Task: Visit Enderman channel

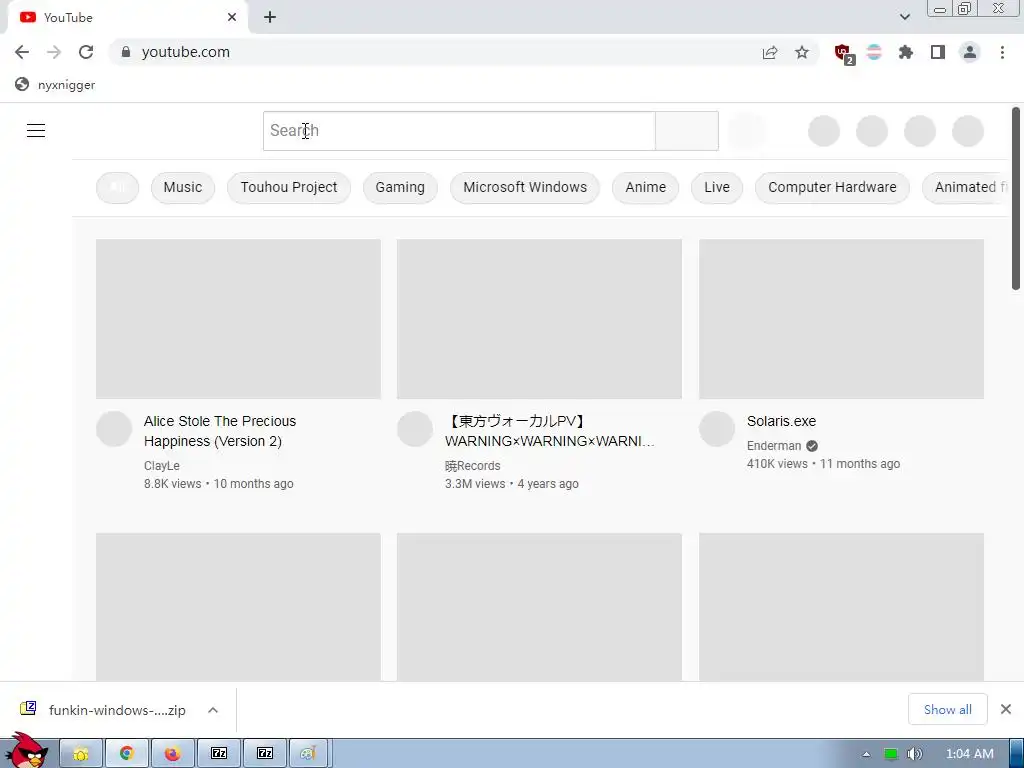Action: (774, 446)
